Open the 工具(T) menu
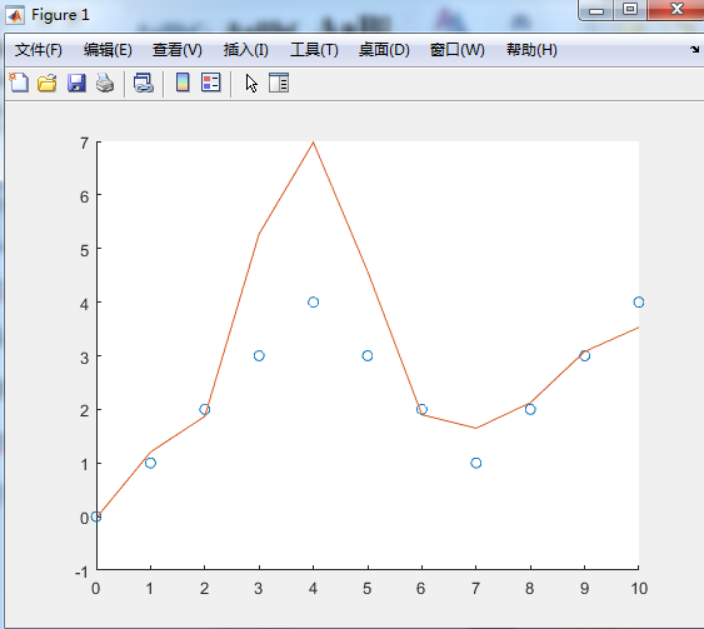The width and height of the screenshot is (704, 629). (x=314, y=50)
